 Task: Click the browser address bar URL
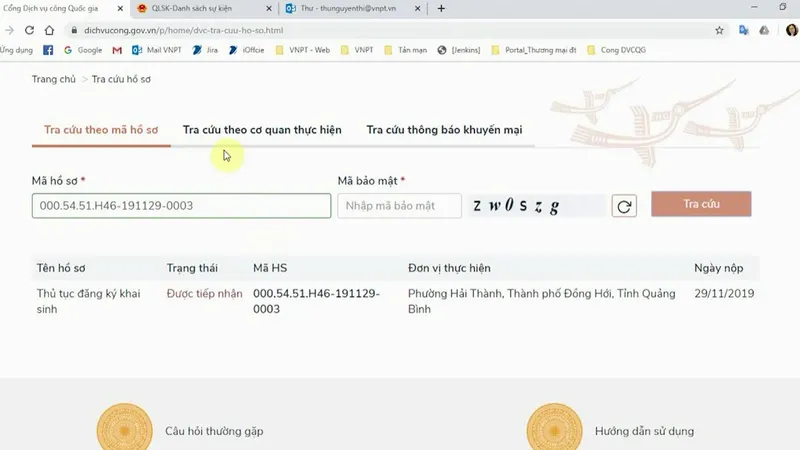point(184,31)
